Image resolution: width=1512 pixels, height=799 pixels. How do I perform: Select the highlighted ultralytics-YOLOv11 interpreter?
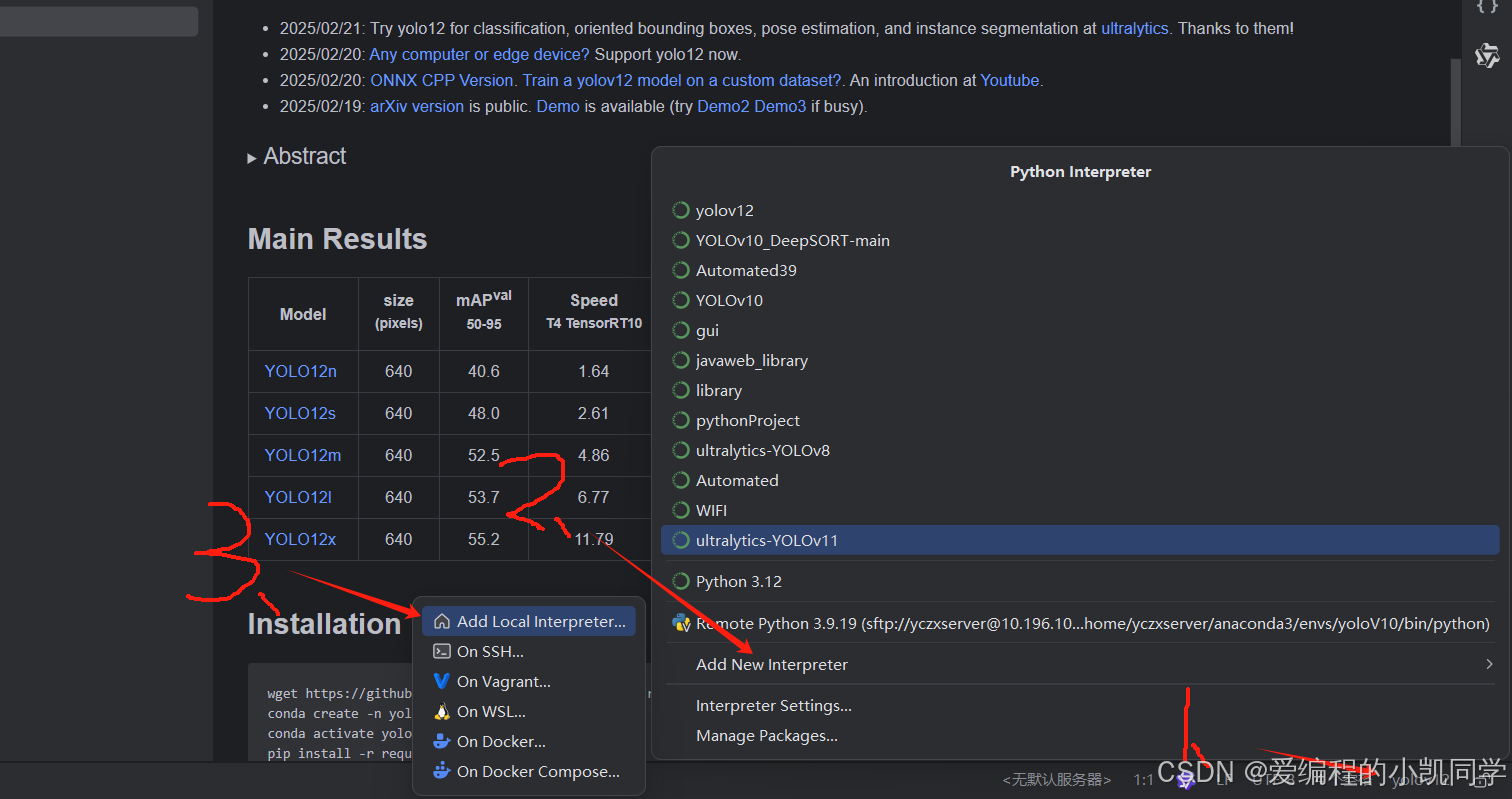pyautogui.click(x=1080, y=540)
